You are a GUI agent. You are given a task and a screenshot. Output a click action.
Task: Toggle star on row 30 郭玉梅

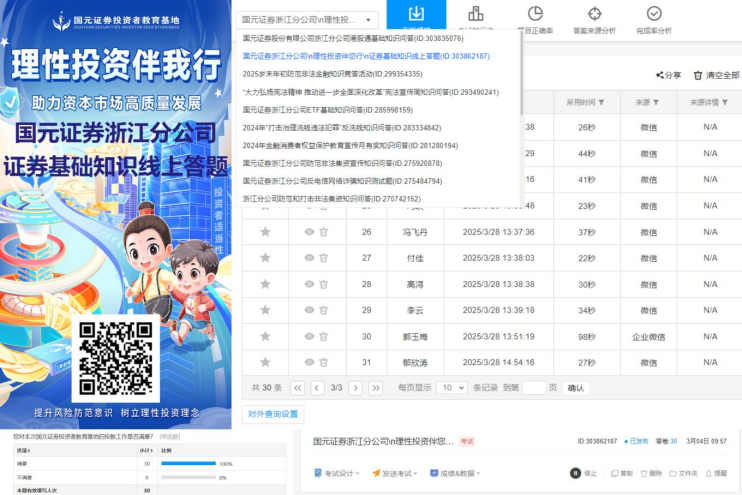click(265, 336)
